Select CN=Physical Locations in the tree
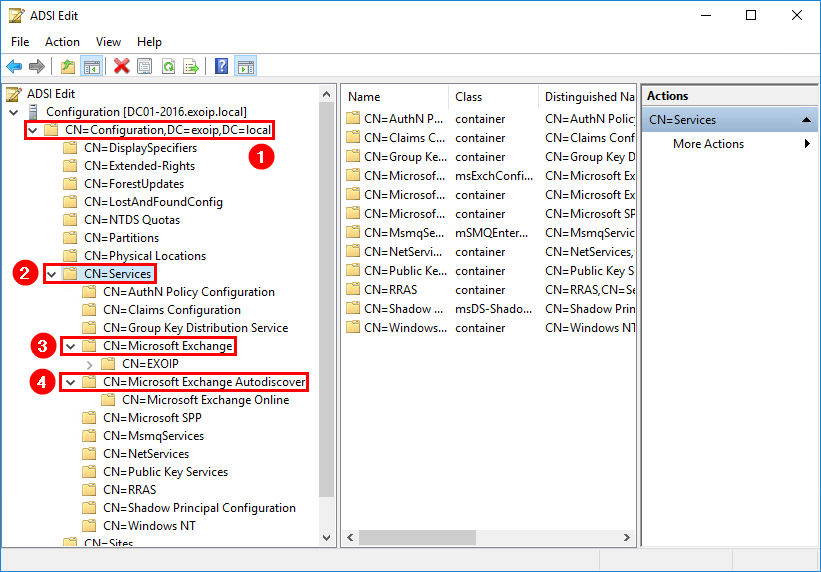 point(145,256)
